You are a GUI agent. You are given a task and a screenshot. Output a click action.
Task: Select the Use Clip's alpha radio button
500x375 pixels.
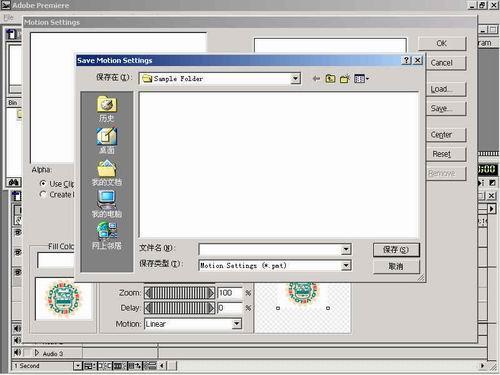[x=43, y=183]
